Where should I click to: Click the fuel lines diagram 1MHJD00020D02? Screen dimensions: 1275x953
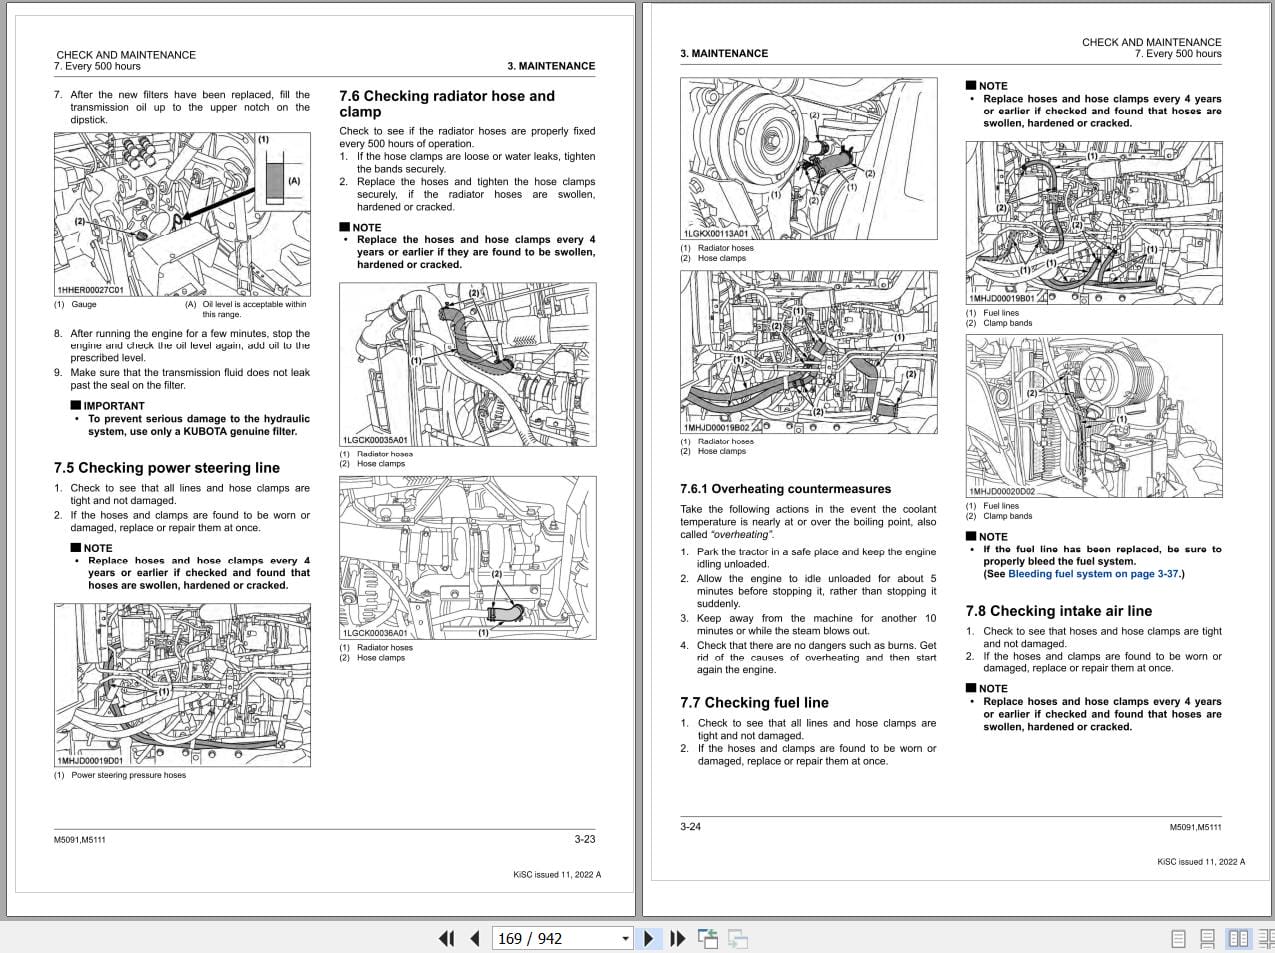point(1094,415)
